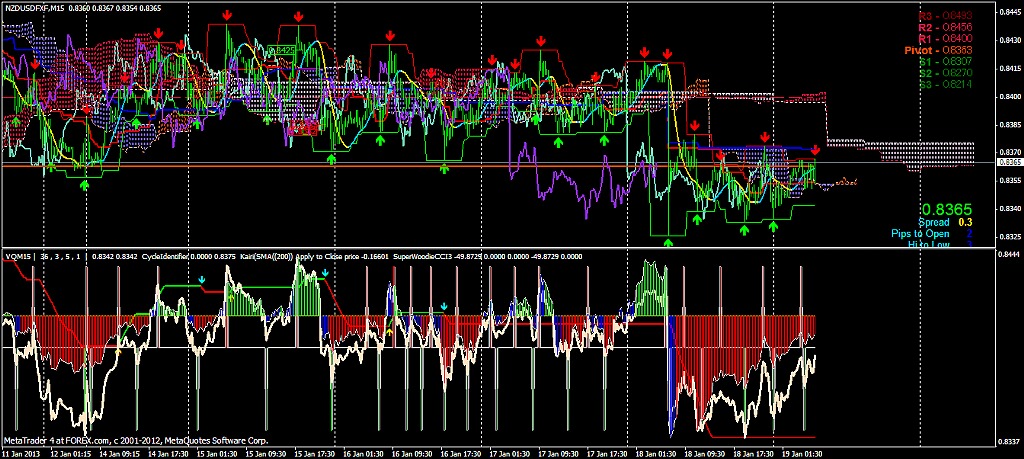The image size is (1024, 459).
Task: Click the 0.8325 price axis label
Action: 1010,236
